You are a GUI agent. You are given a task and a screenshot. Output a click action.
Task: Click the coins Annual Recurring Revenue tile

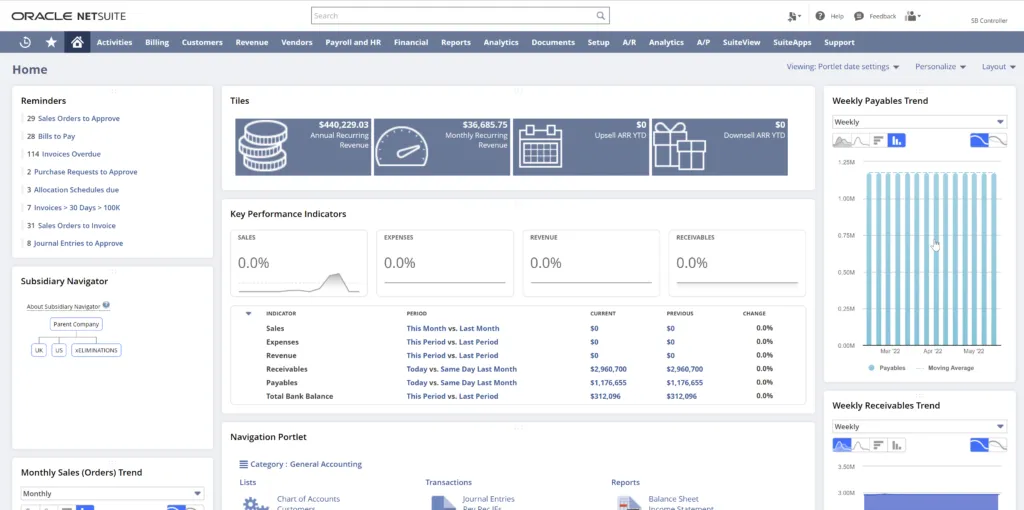click(303, 147)
